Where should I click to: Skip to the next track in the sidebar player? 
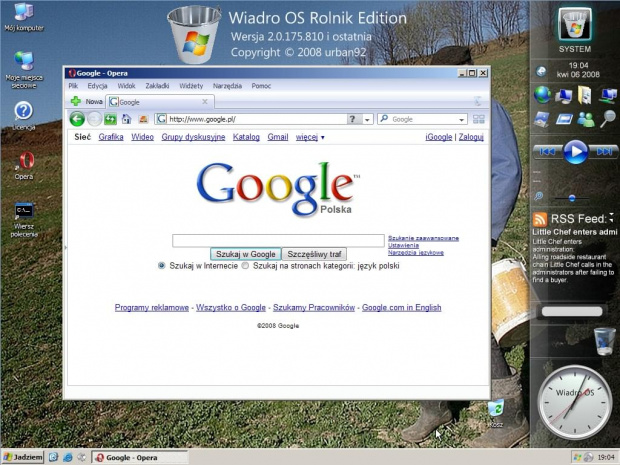click(x=603, y=151)
